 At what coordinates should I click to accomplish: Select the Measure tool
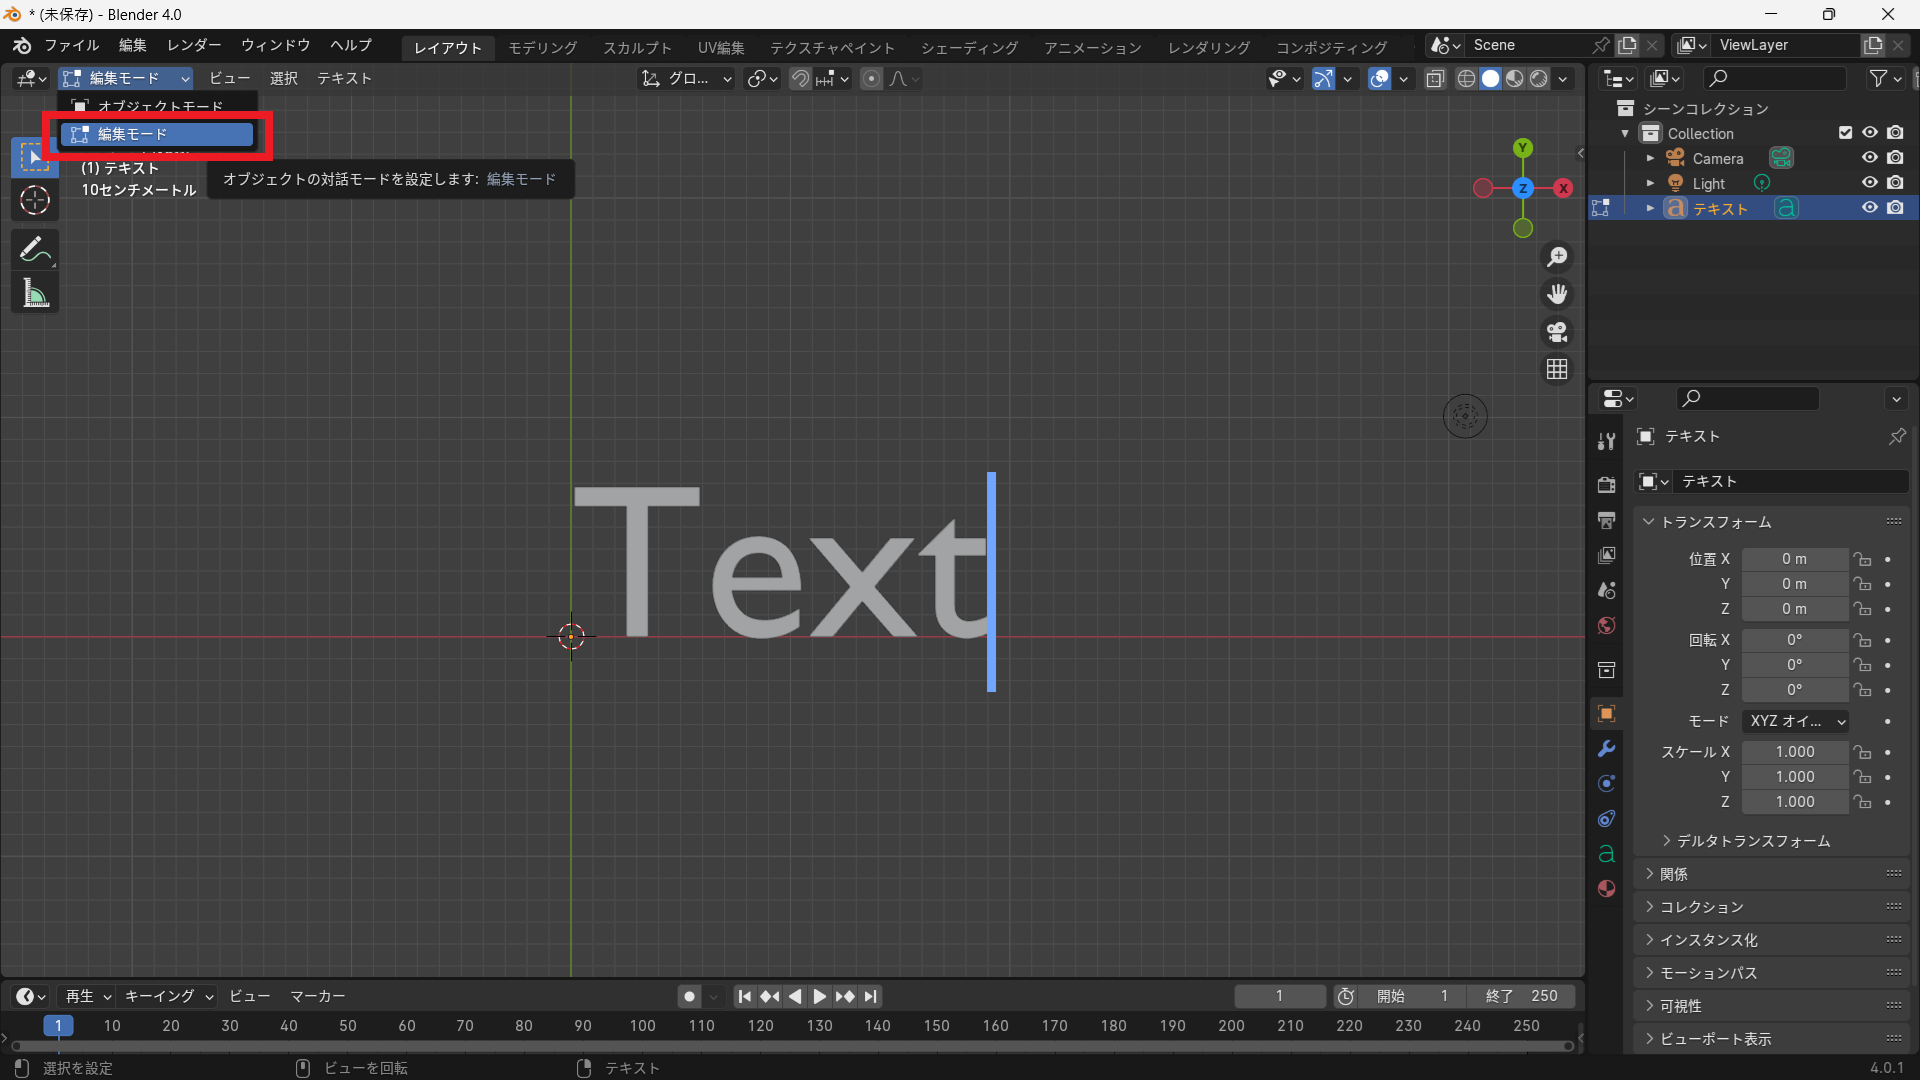[35, 293]
